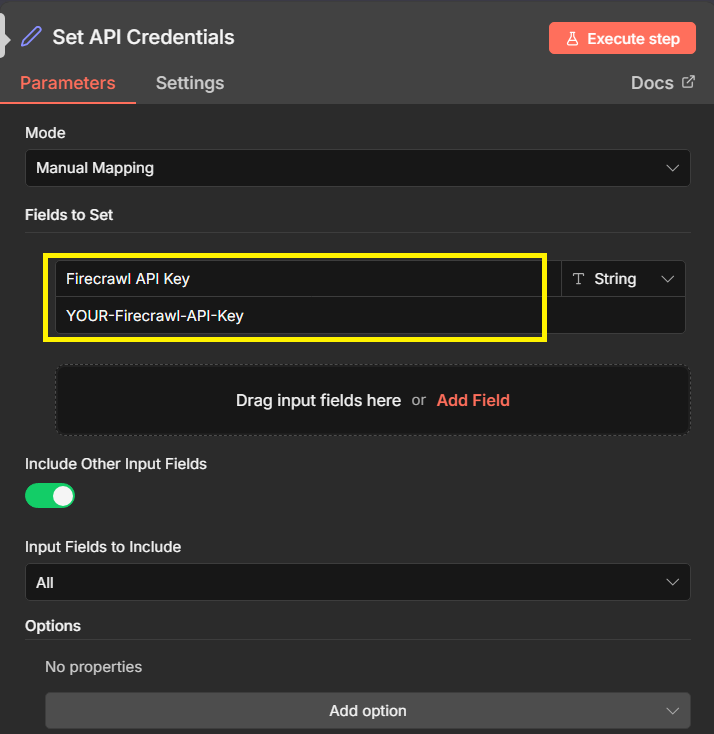The image size is (714, 734).
Task: Click the T type icon beside String
Action: pyautogui.click(x=578, y=279)
